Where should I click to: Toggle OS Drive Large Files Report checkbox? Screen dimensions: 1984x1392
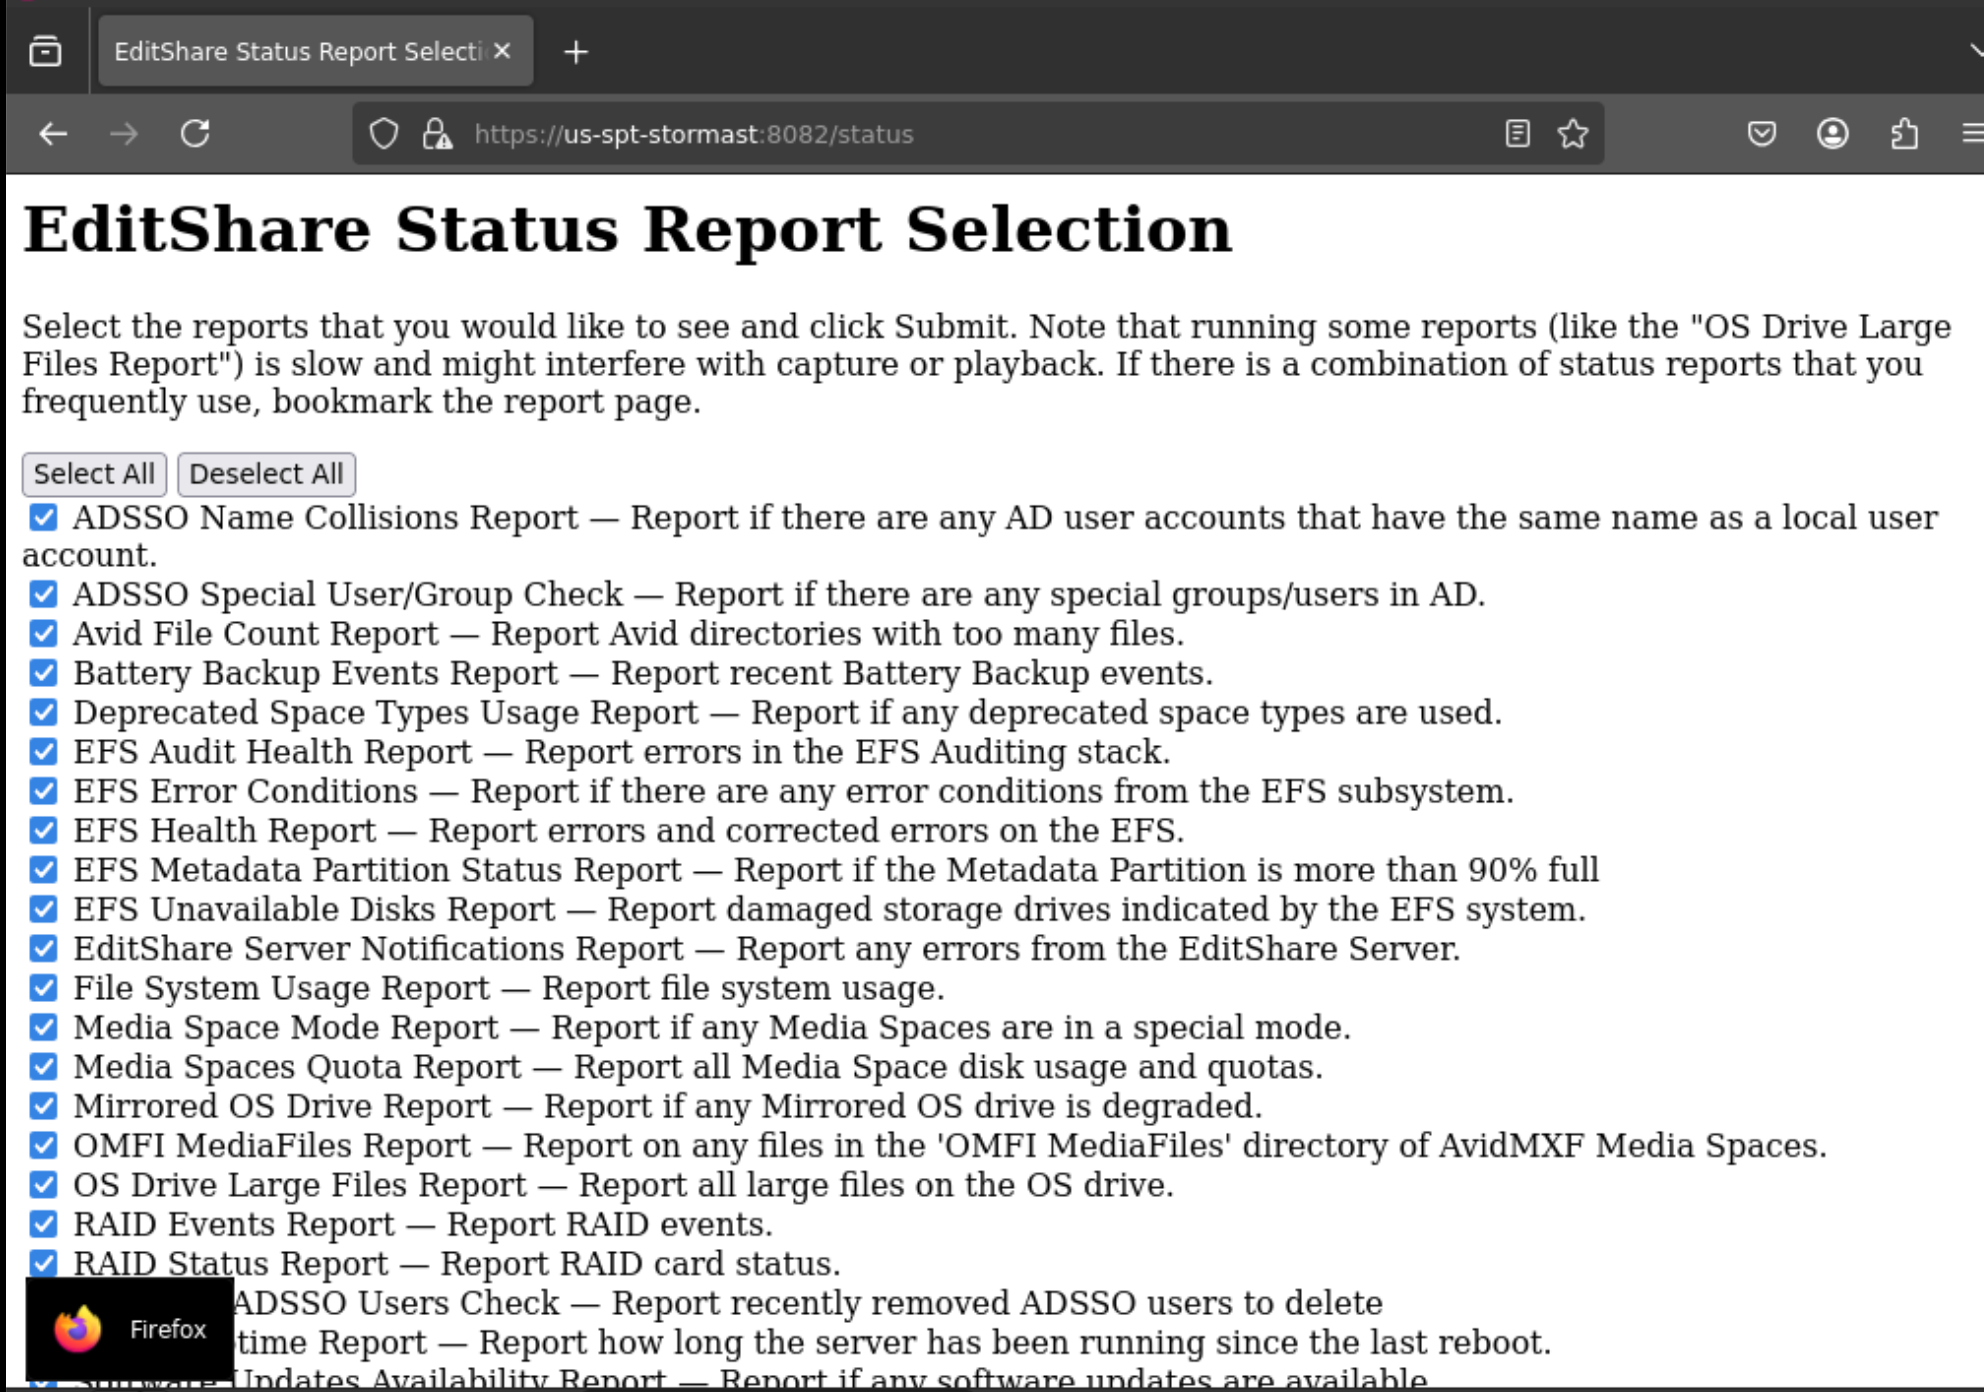point(43,1184)
